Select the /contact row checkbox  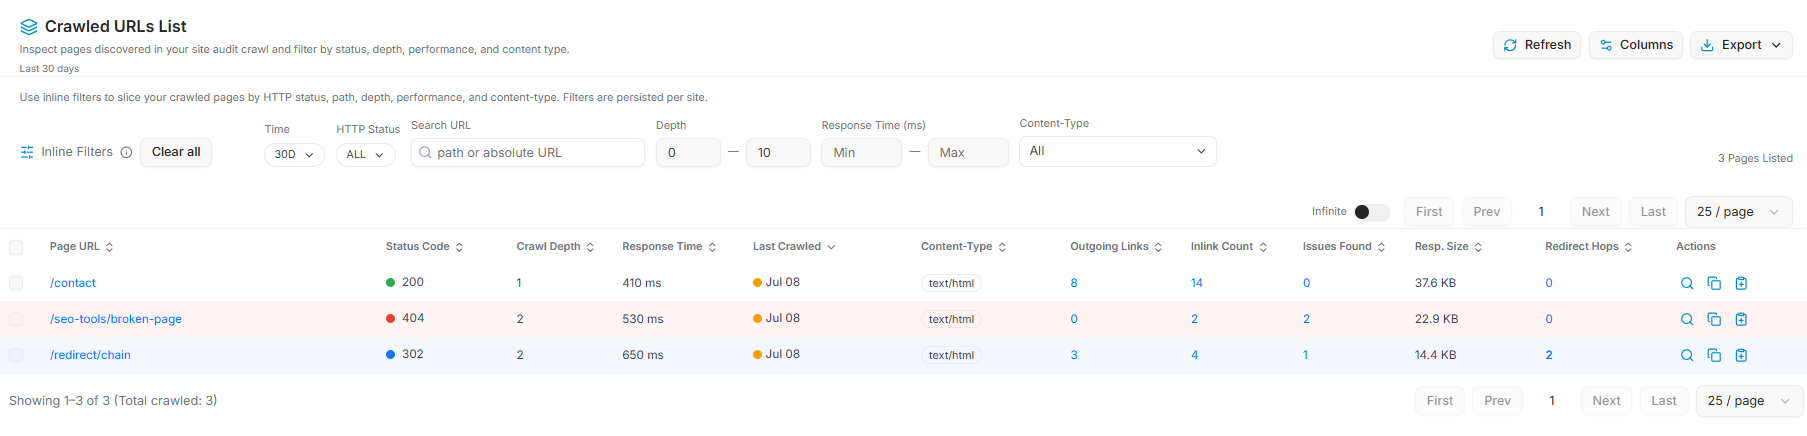(x=16, y=283)
